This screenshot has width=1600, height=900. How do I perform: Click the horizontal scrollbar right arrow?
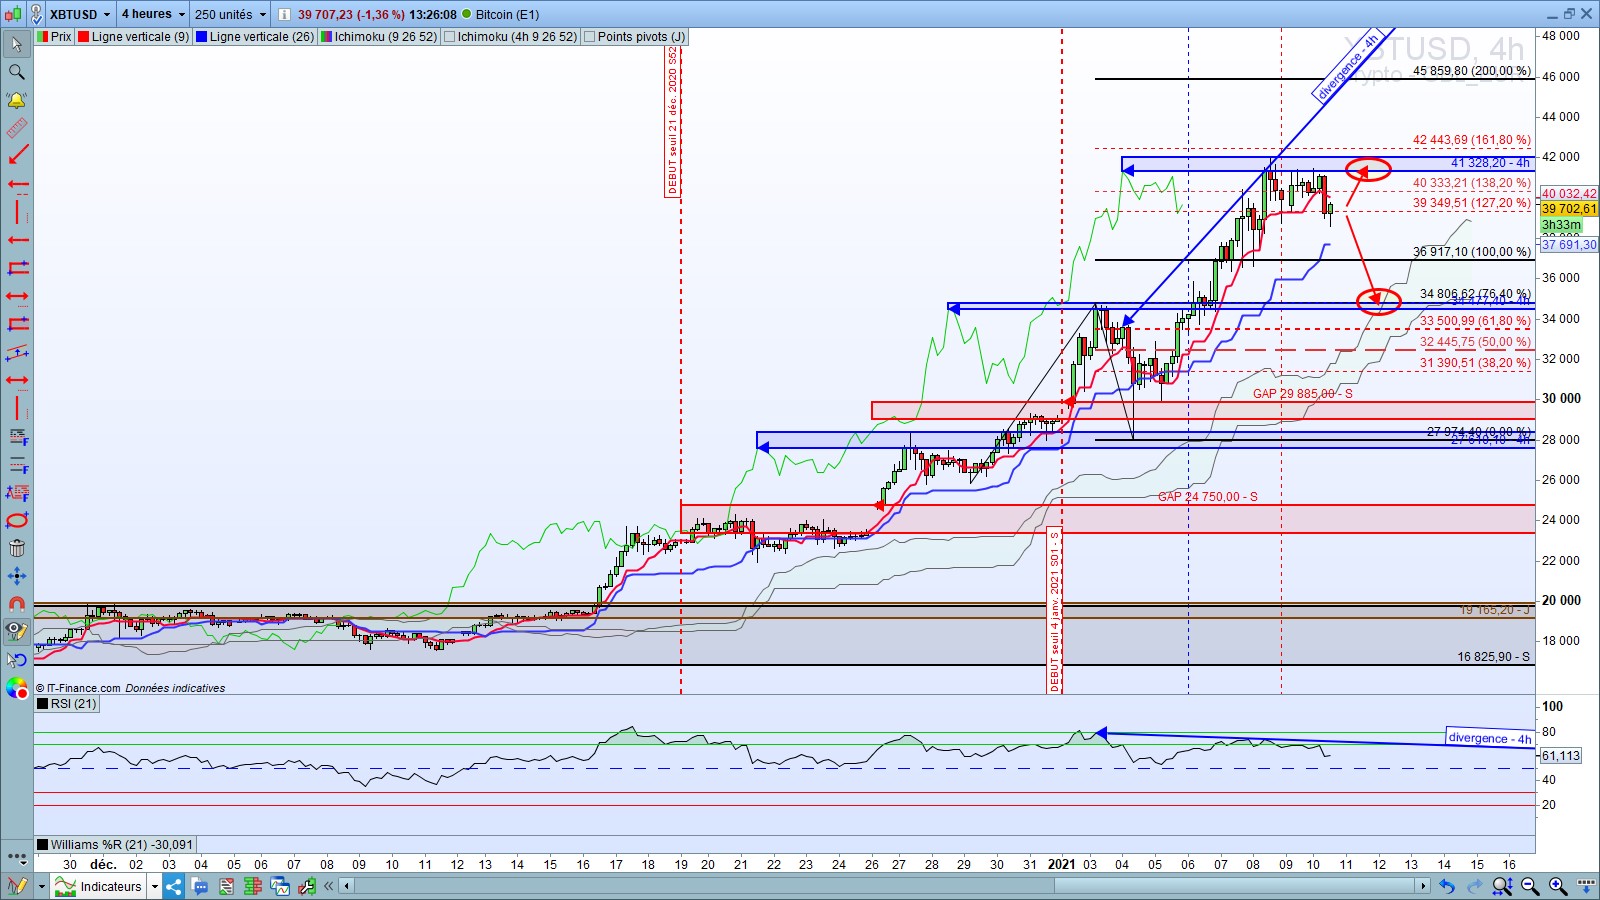(1423, 886)
